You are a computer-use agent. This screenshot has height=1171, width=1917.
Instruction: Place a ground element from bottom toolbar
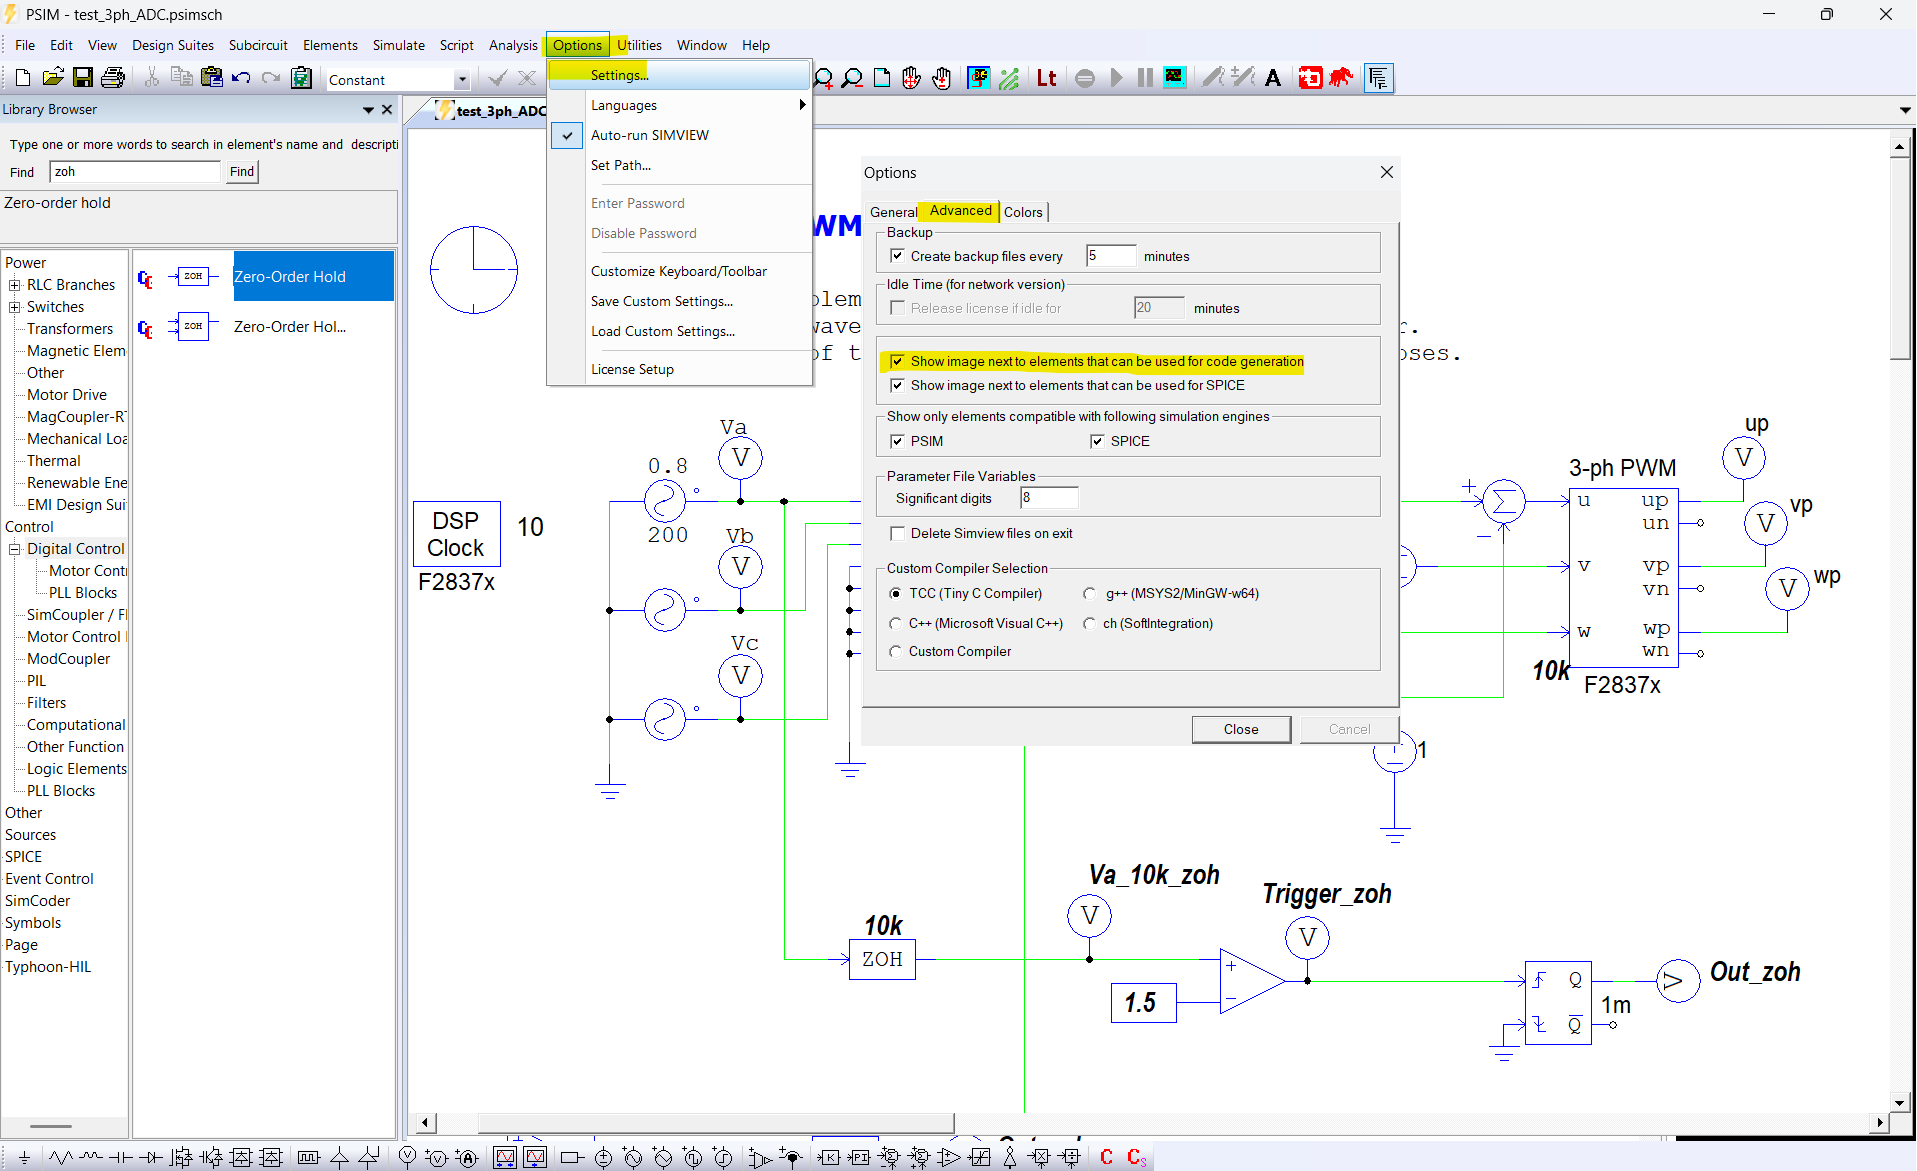tap(24, 1158)
